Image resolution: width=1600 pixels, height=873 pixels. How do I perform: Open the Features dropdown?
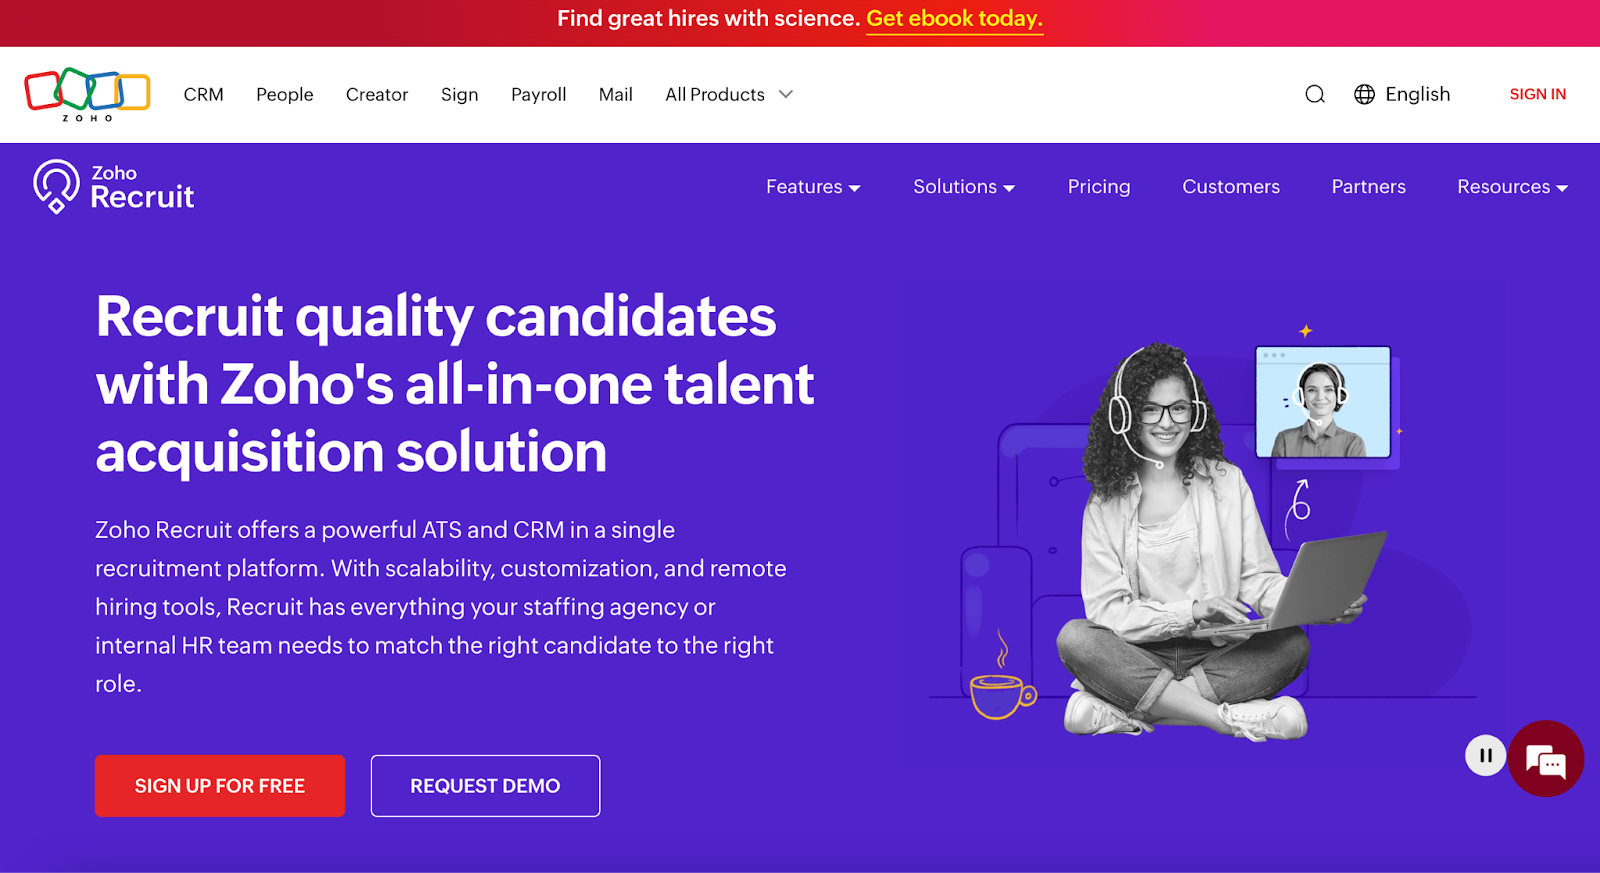pos(806,187)
